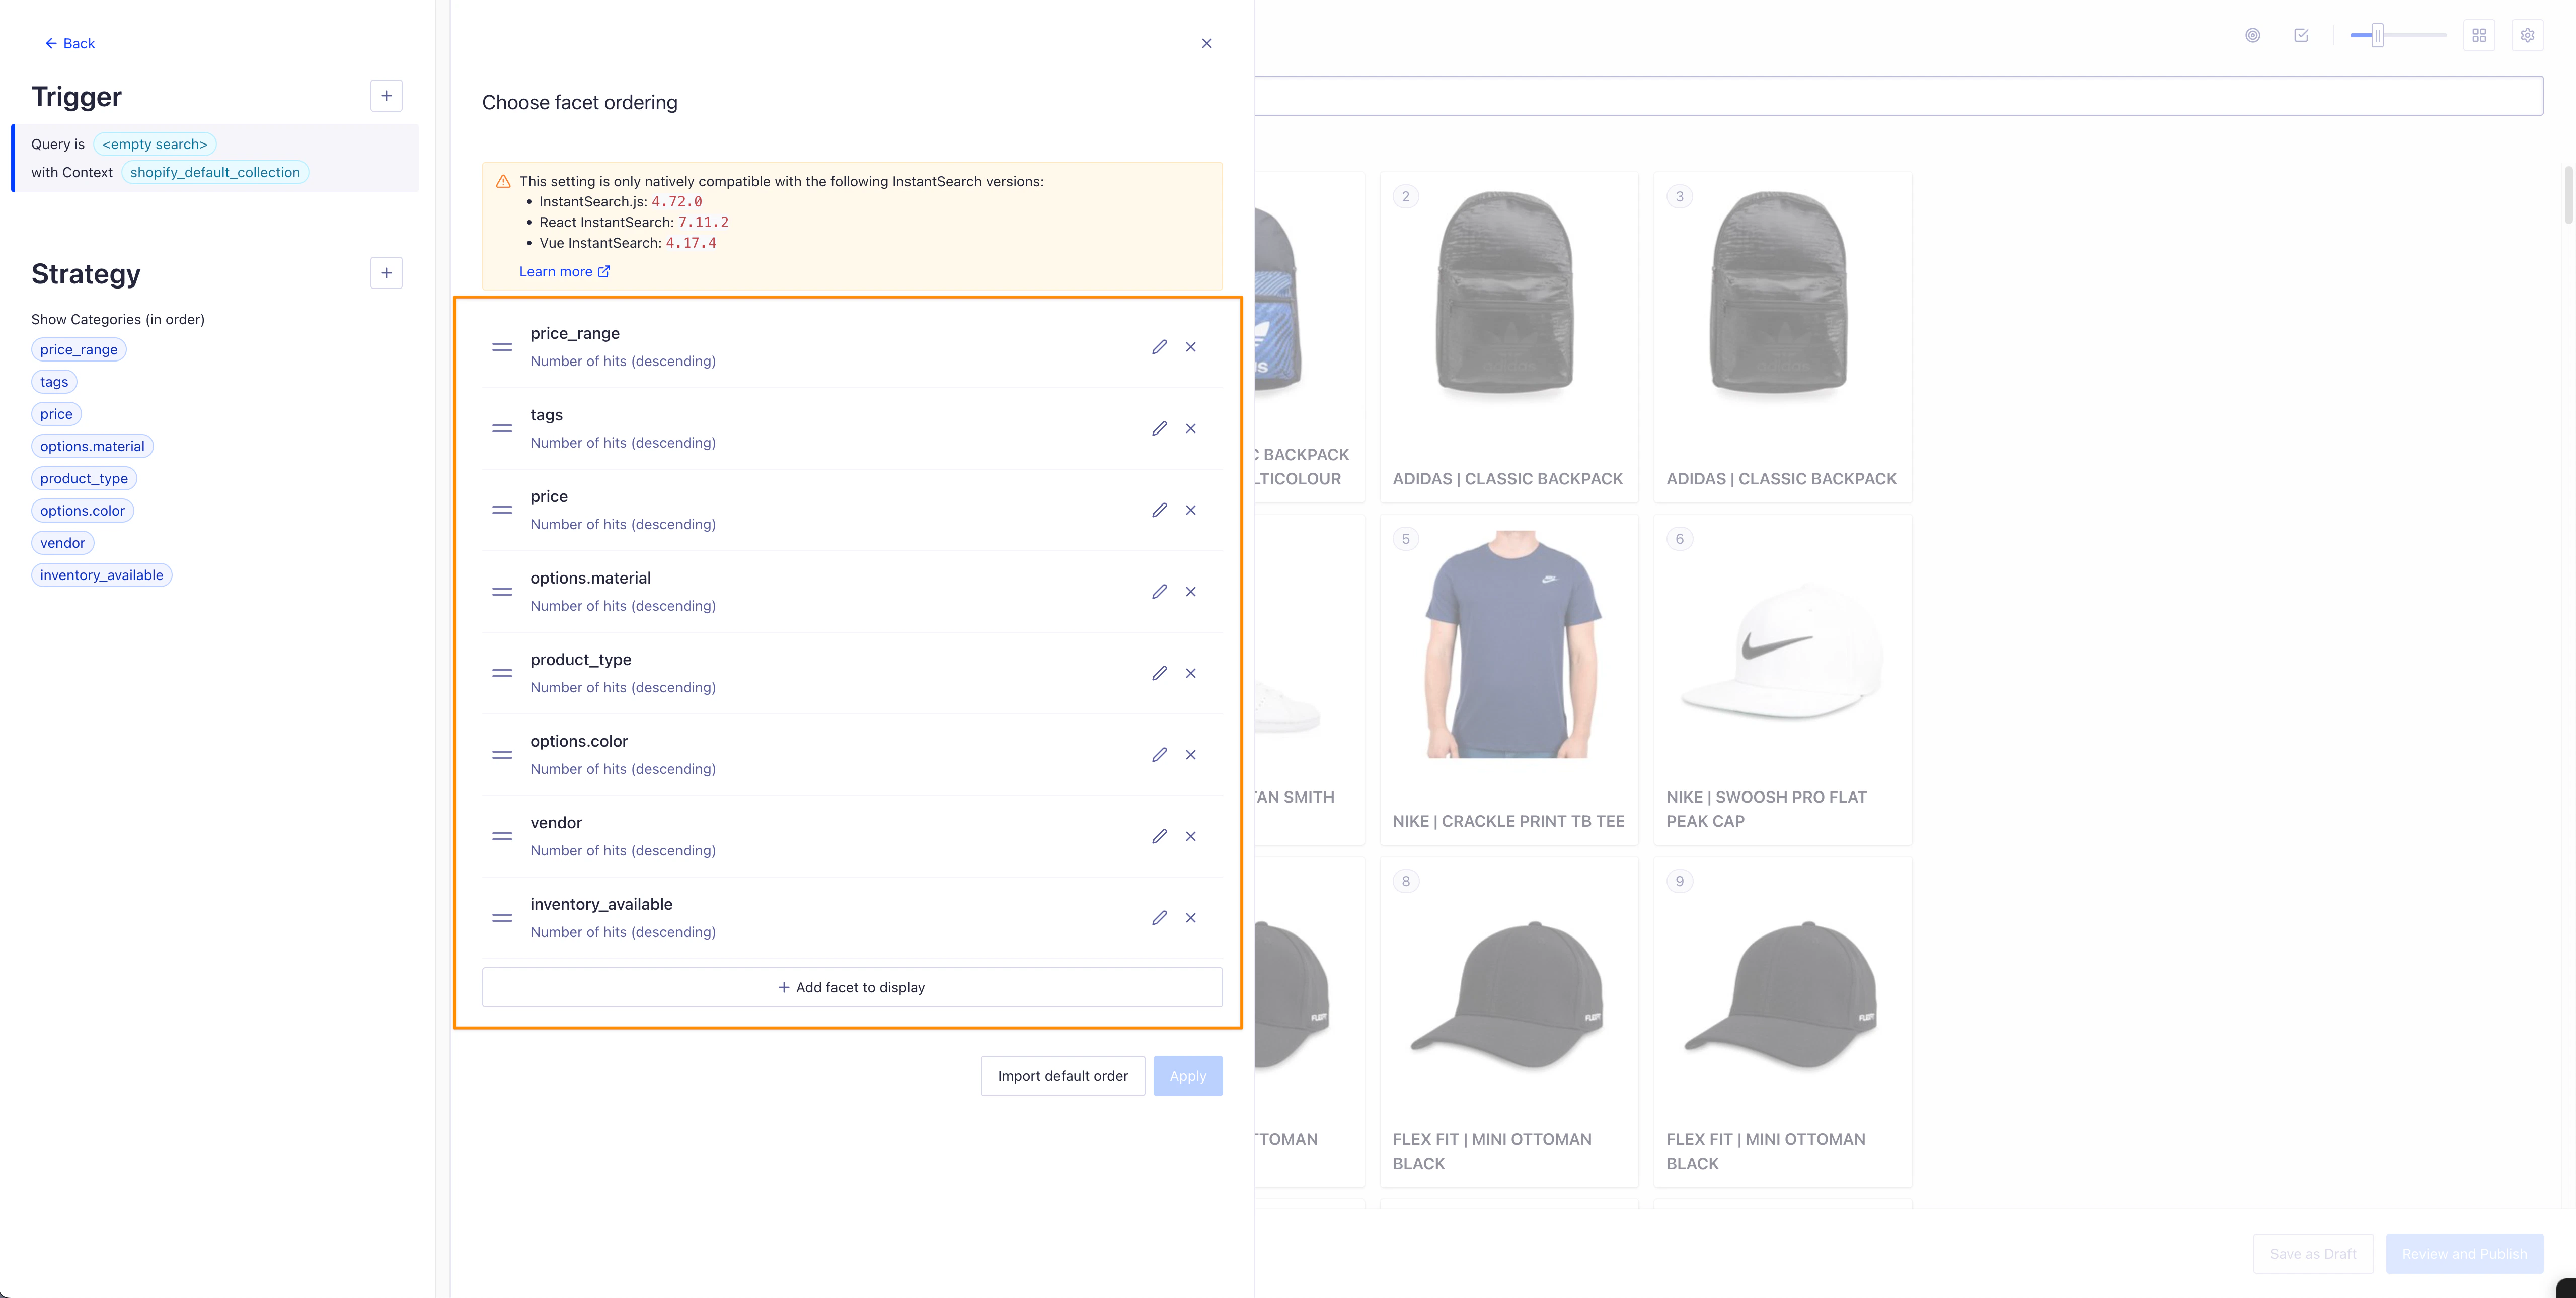Click the Back link in the sidebar
The height and width of the screenshot is (1298, 2576).
coord(69,43)
